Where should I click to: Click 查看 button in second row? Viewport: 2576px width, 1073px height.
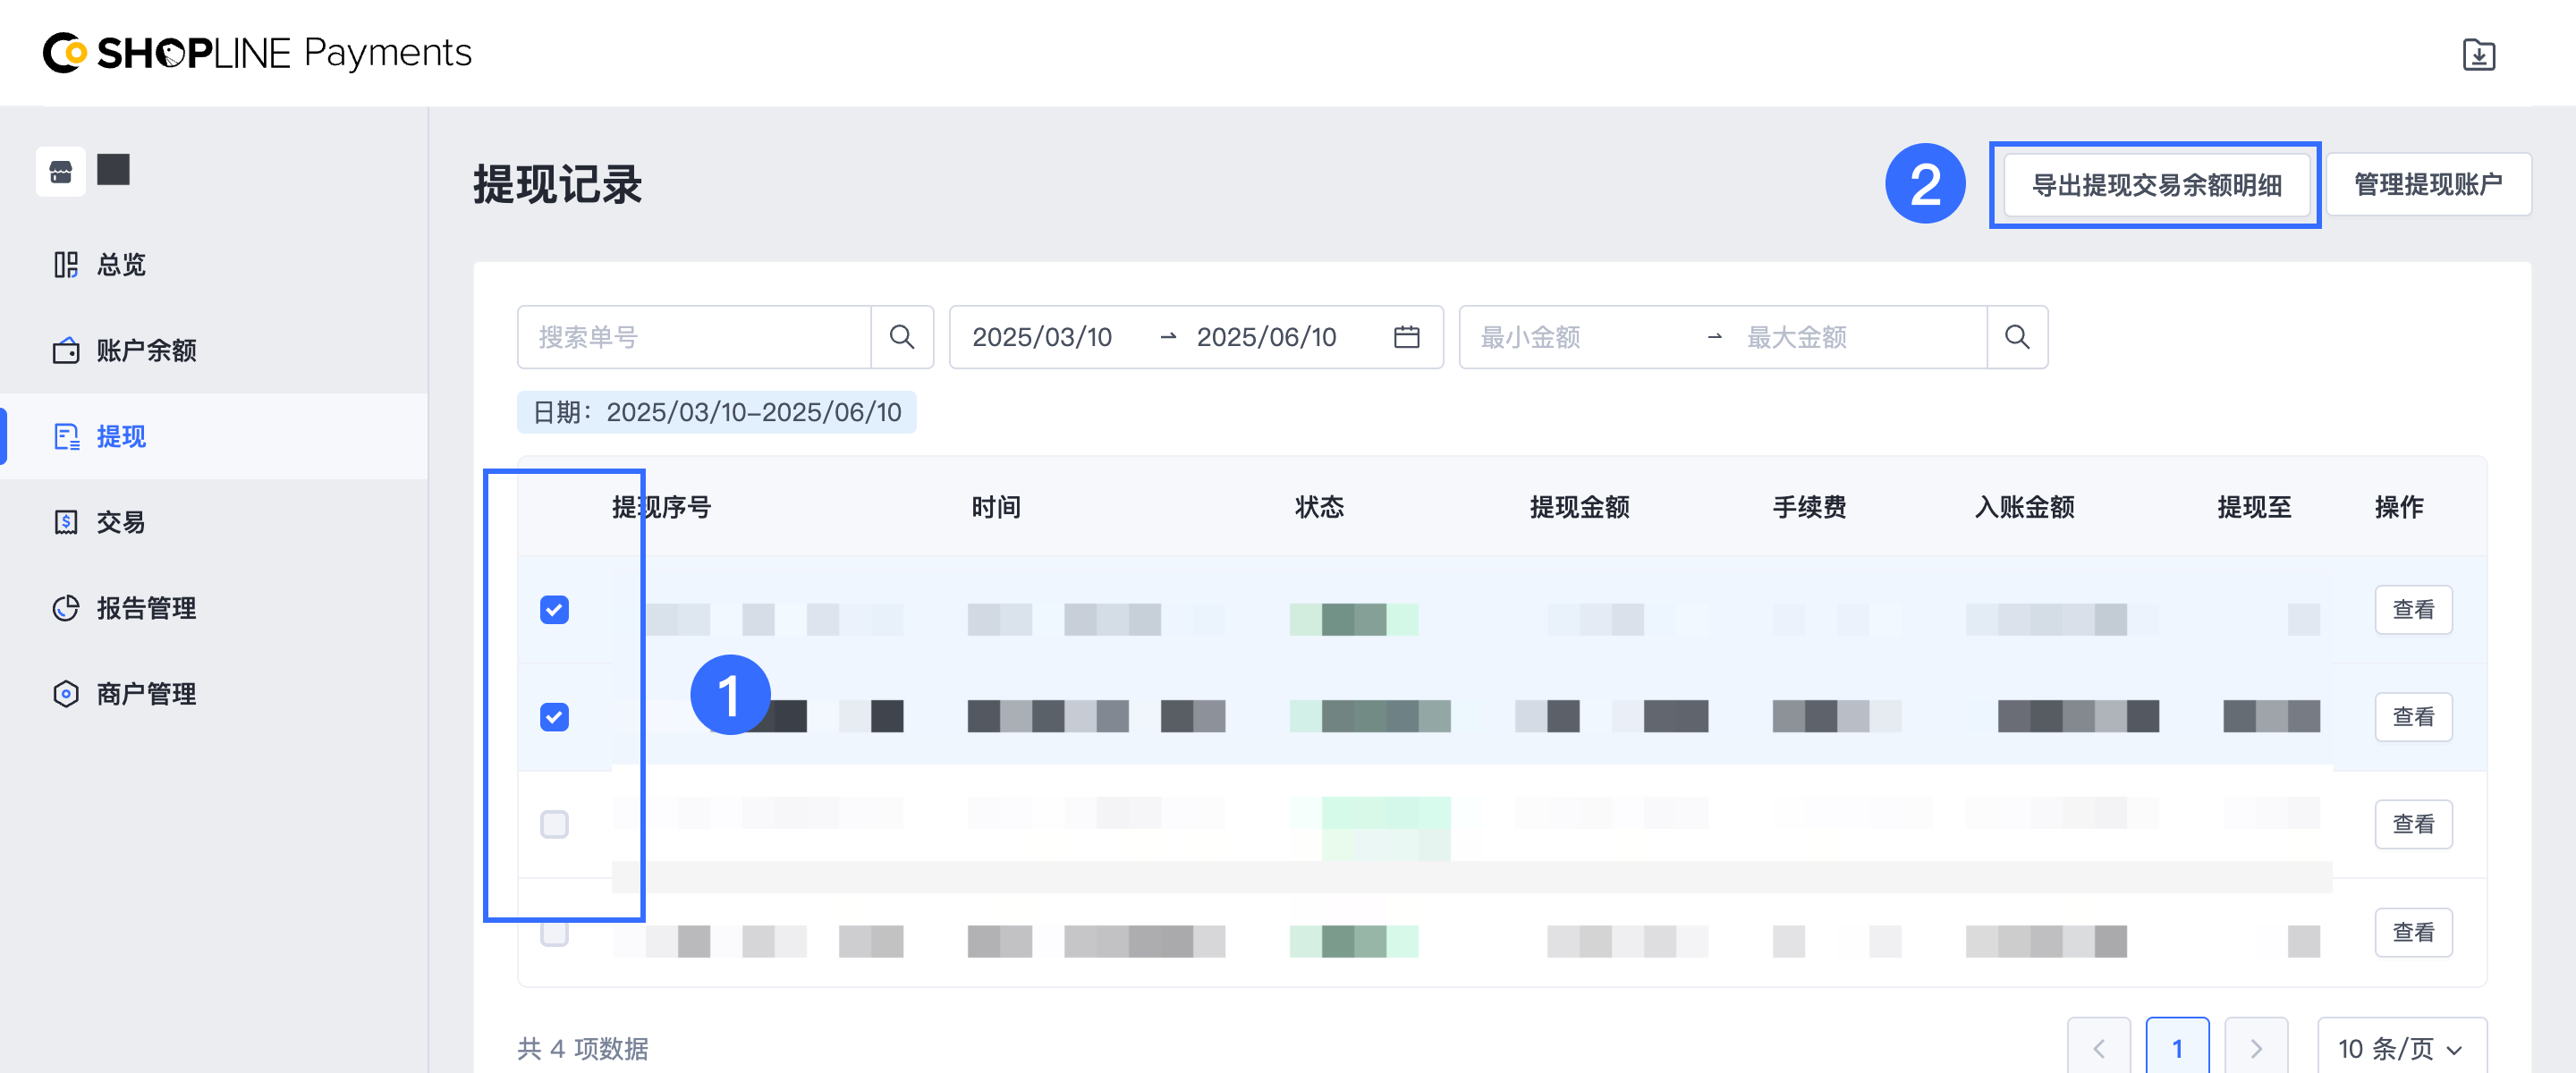[x=2413, y=717]
